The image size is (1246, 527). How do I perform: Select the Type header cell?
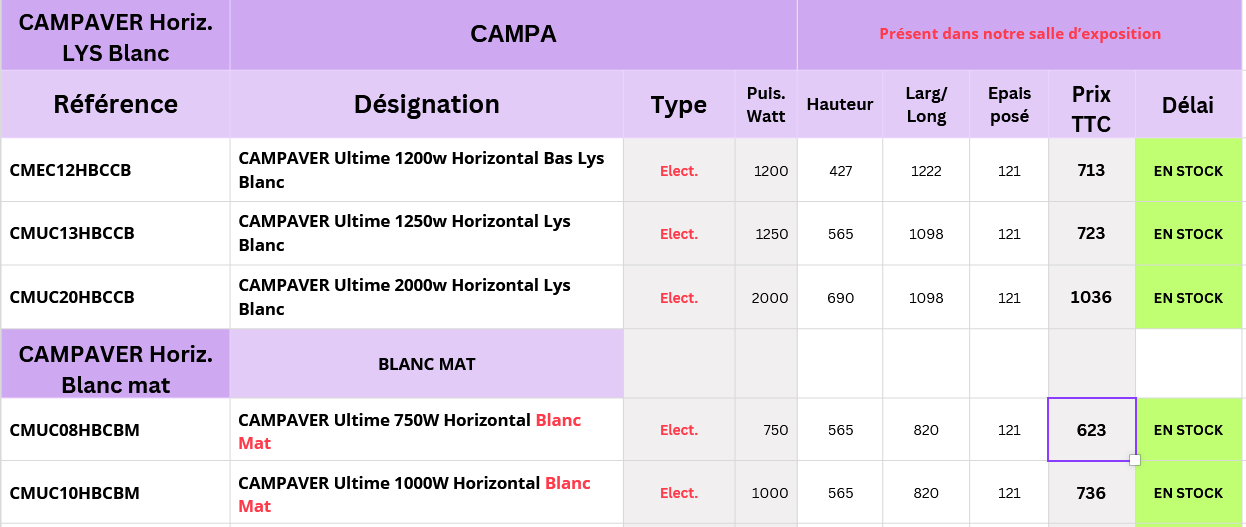pyautogui.click(x=678, y=105)
